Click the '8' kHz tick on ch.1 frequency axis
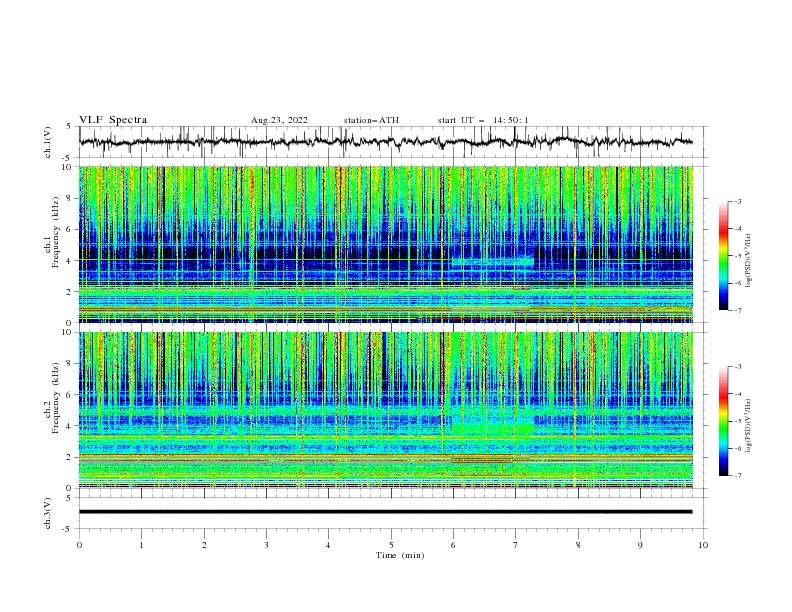The height and width of the screenshot is (612, 792). 70,198
